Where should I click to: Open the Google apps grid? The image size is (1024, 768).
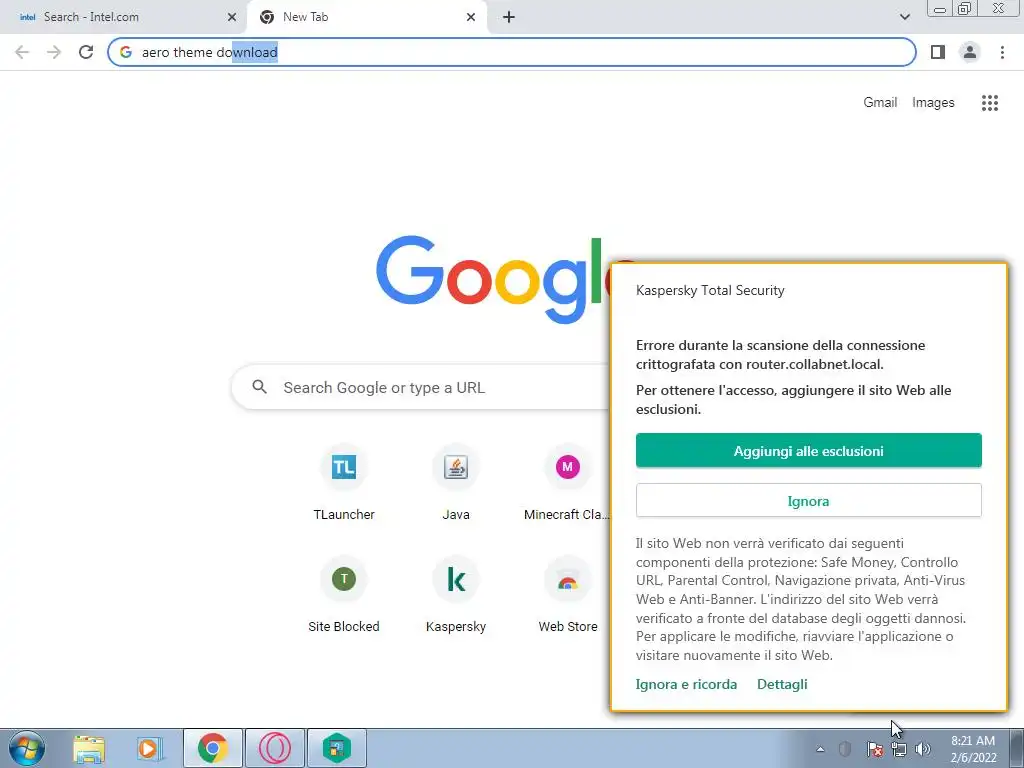(x=990, y=103)
